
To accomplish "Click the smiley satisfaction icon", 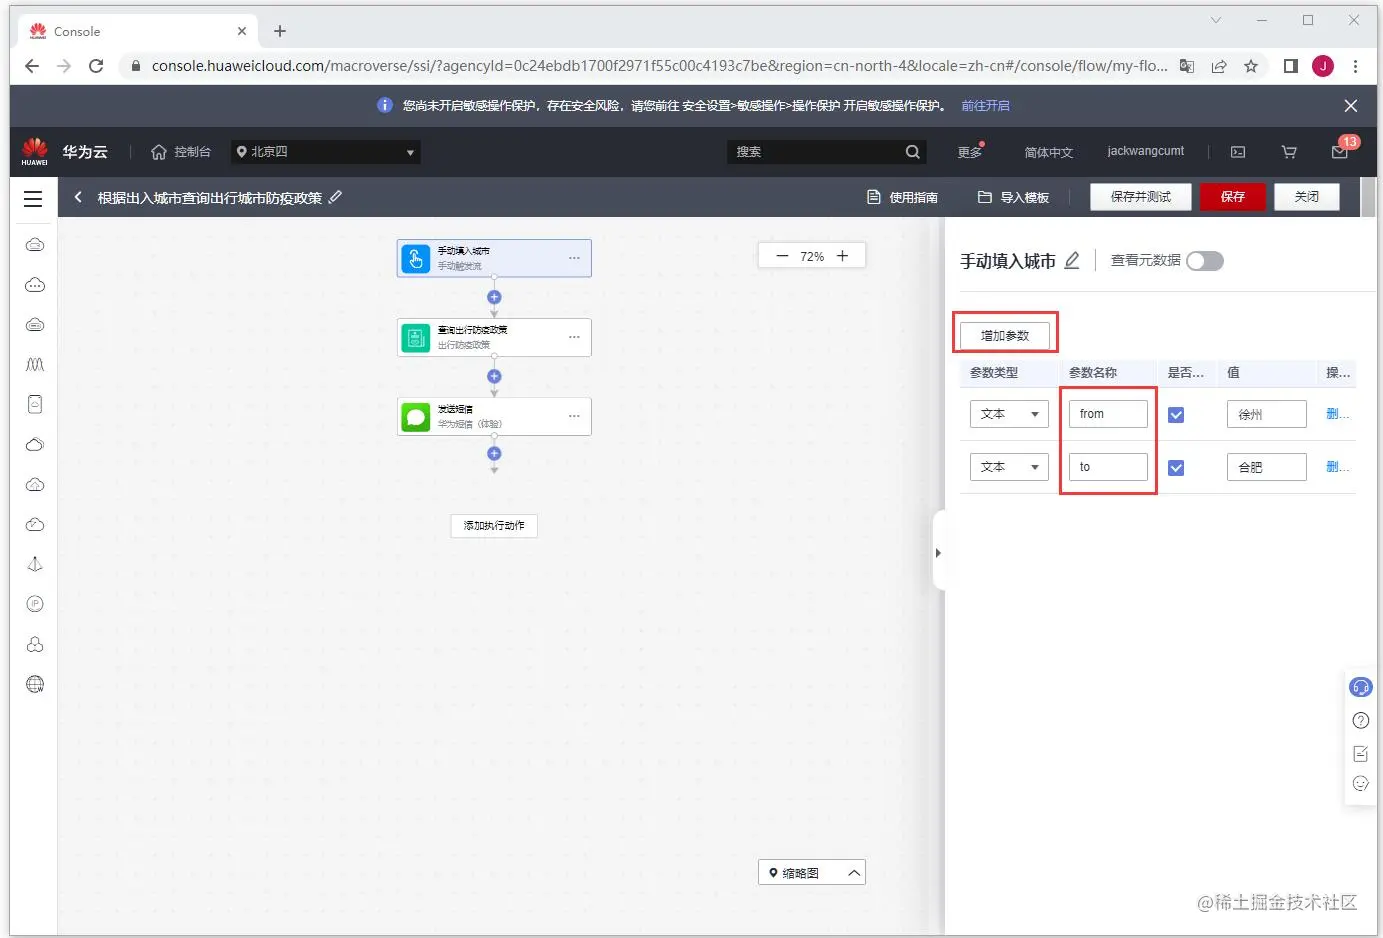I will pos(1361,784).
